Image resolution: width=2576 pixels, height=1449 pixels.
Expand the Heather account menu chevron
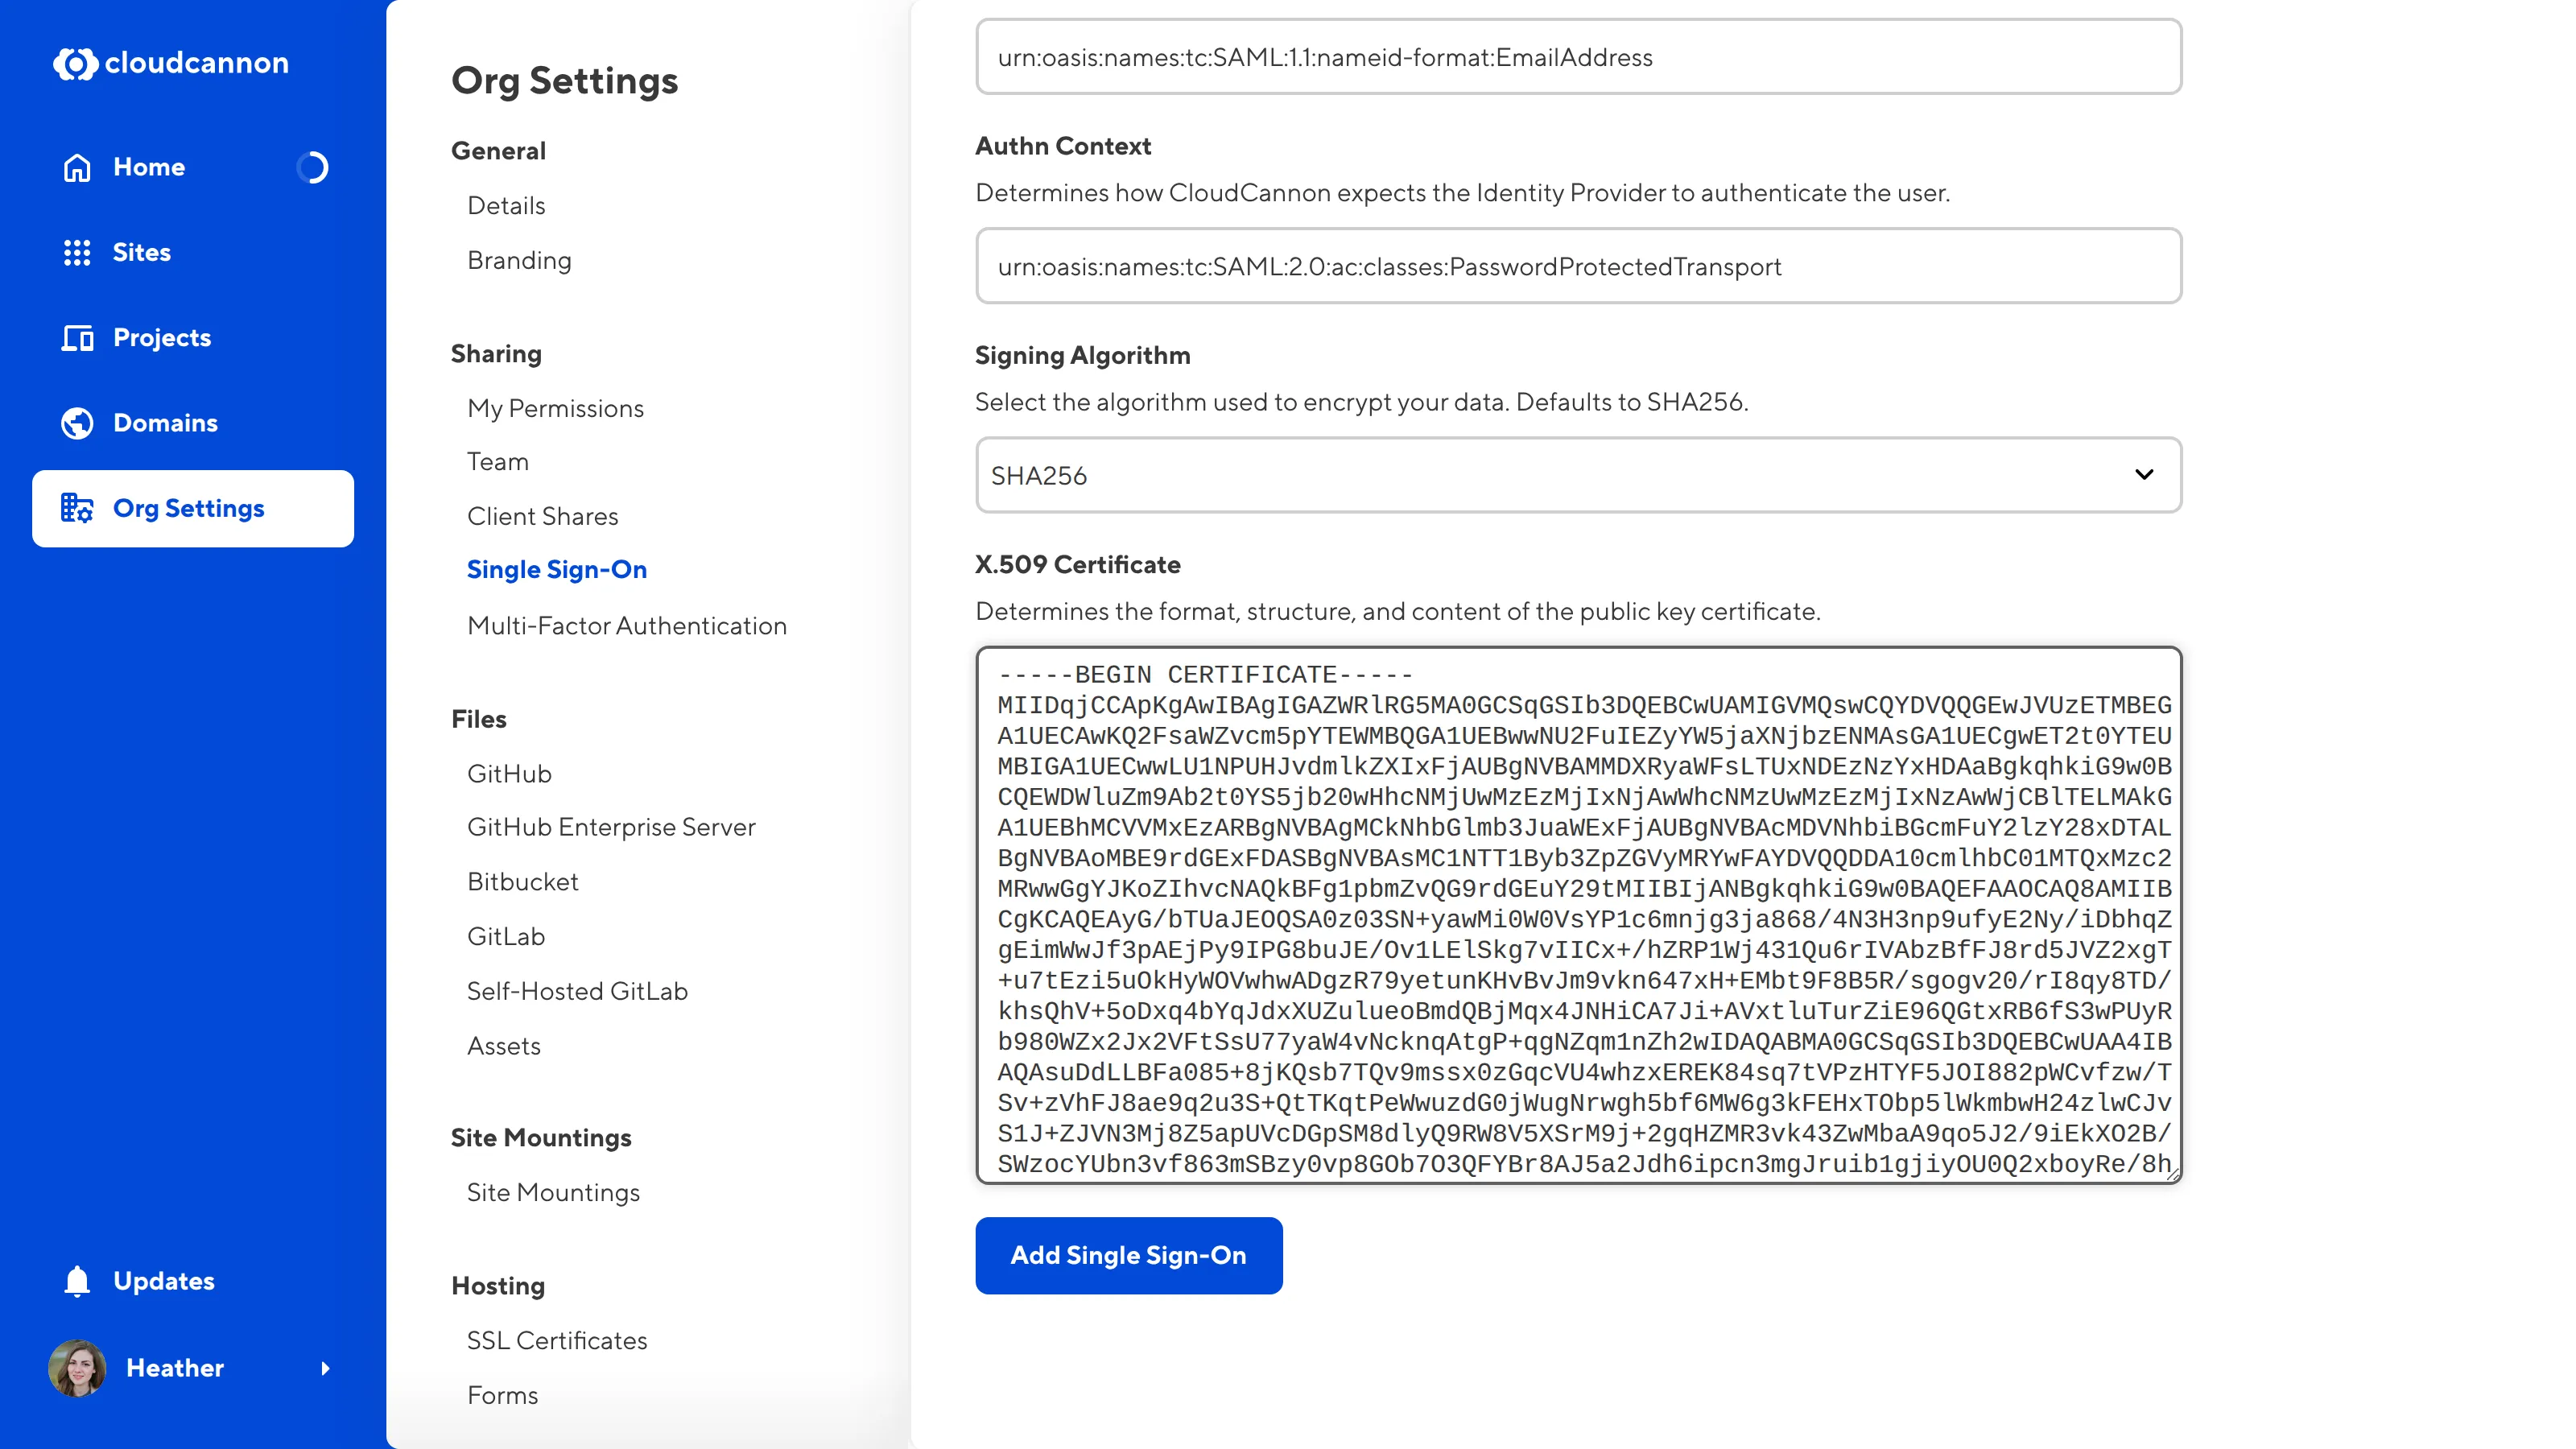(x=327, y=1368)
